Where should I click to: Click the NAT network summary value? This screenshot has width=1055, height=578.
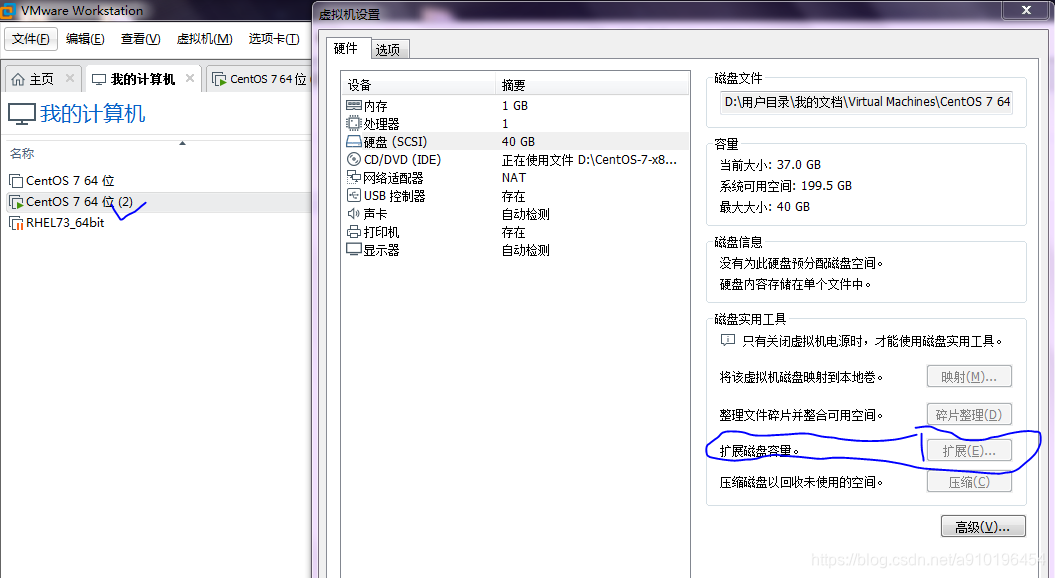(514, 178)
